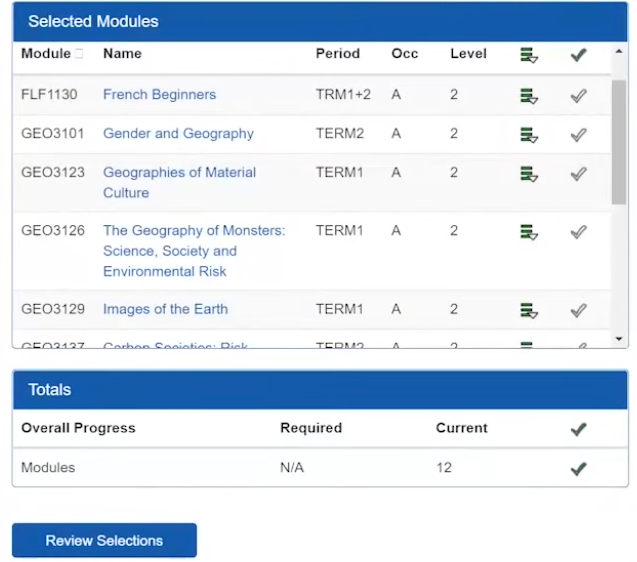Click the scroll up arrow of modules list
This screenshot has width=637, height=562.
pyautogui.click(x=619, y=51)
